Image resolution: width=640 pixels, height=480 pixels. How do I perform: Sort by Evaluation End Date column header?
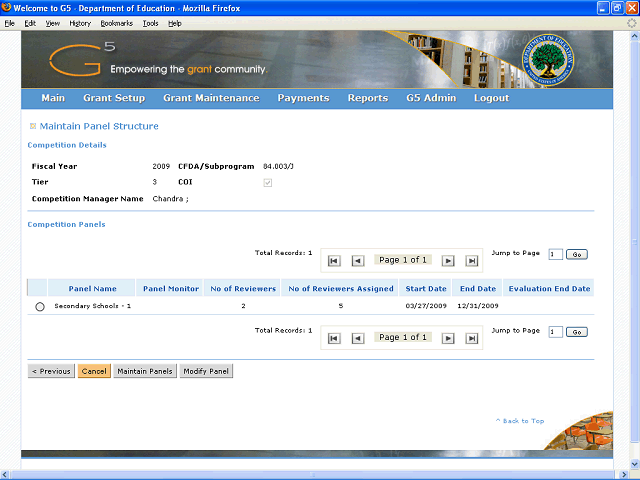(549, 289)
